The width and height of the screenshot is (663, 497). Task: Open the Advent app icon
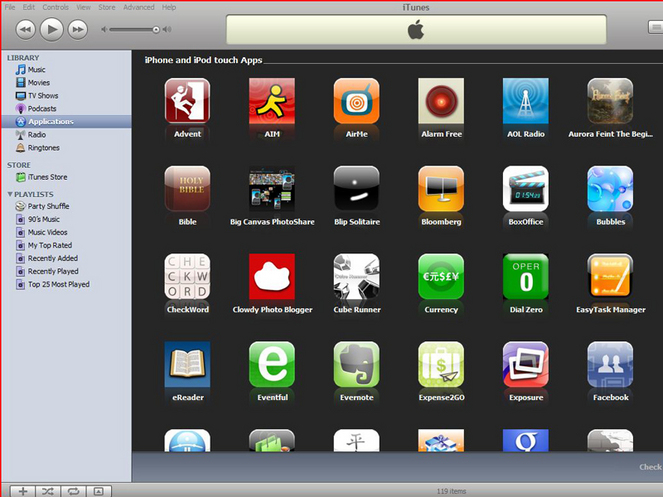(x=187, y=101)
